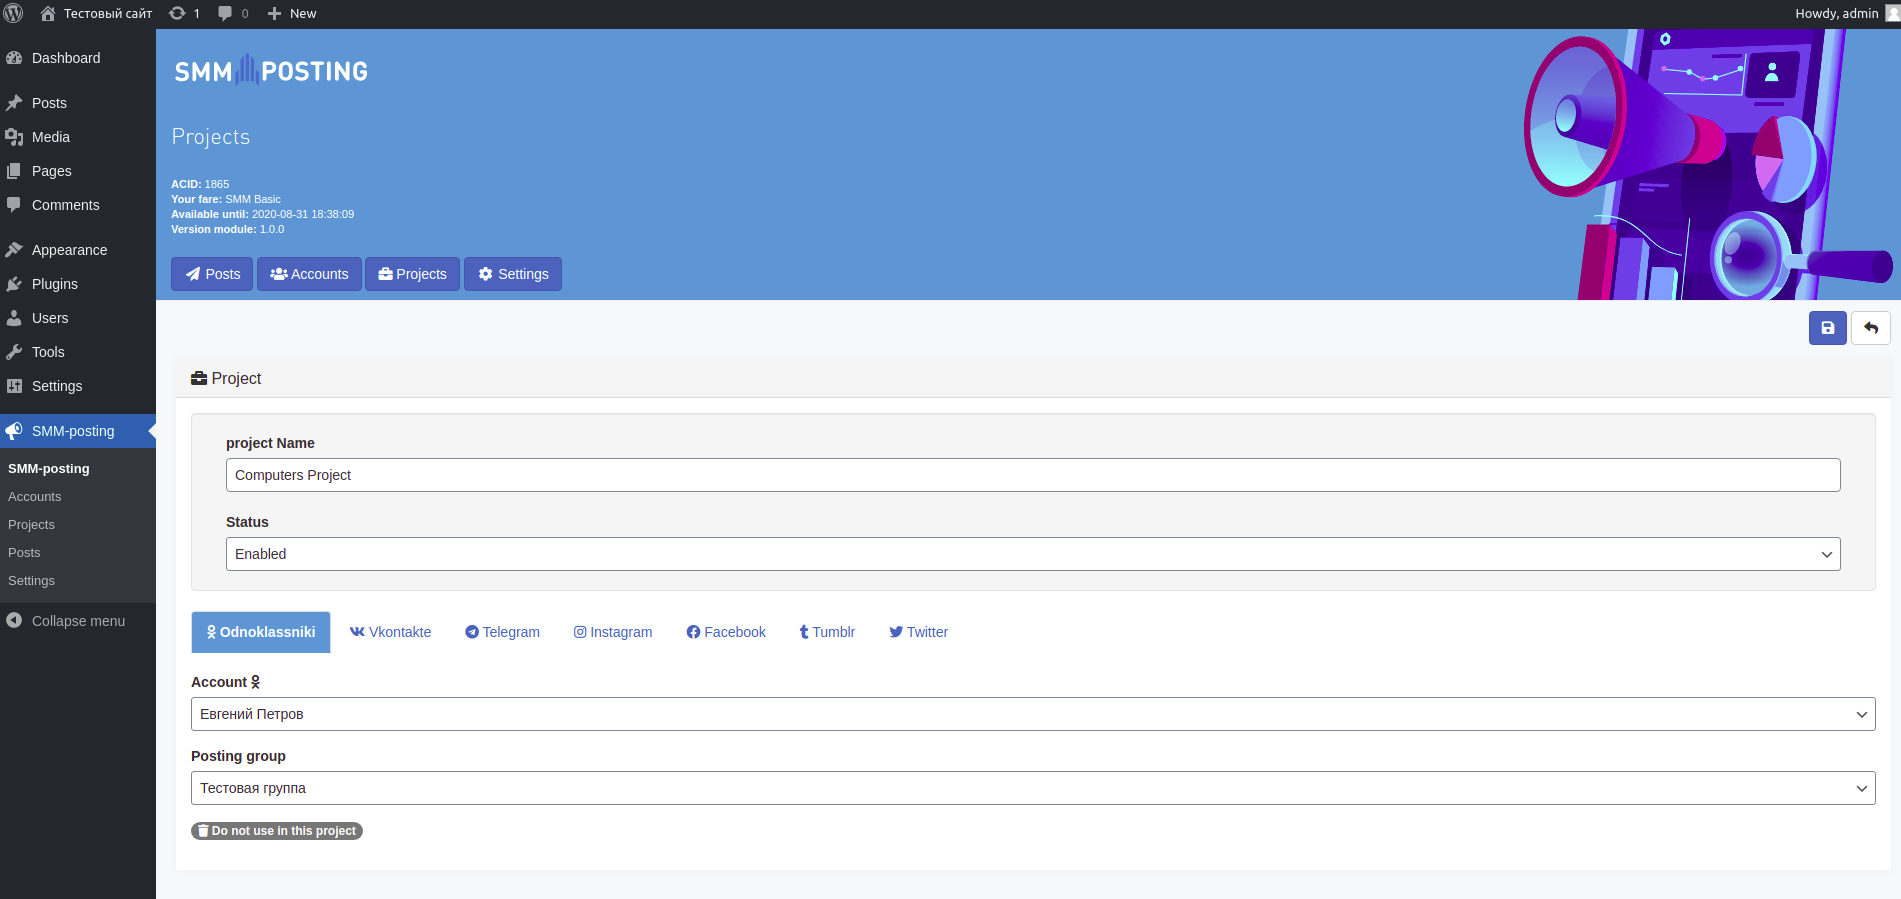This screenshot has width=1901, height=899.
Task: Click the Project panel heading
Action: [x=226, y=378]
